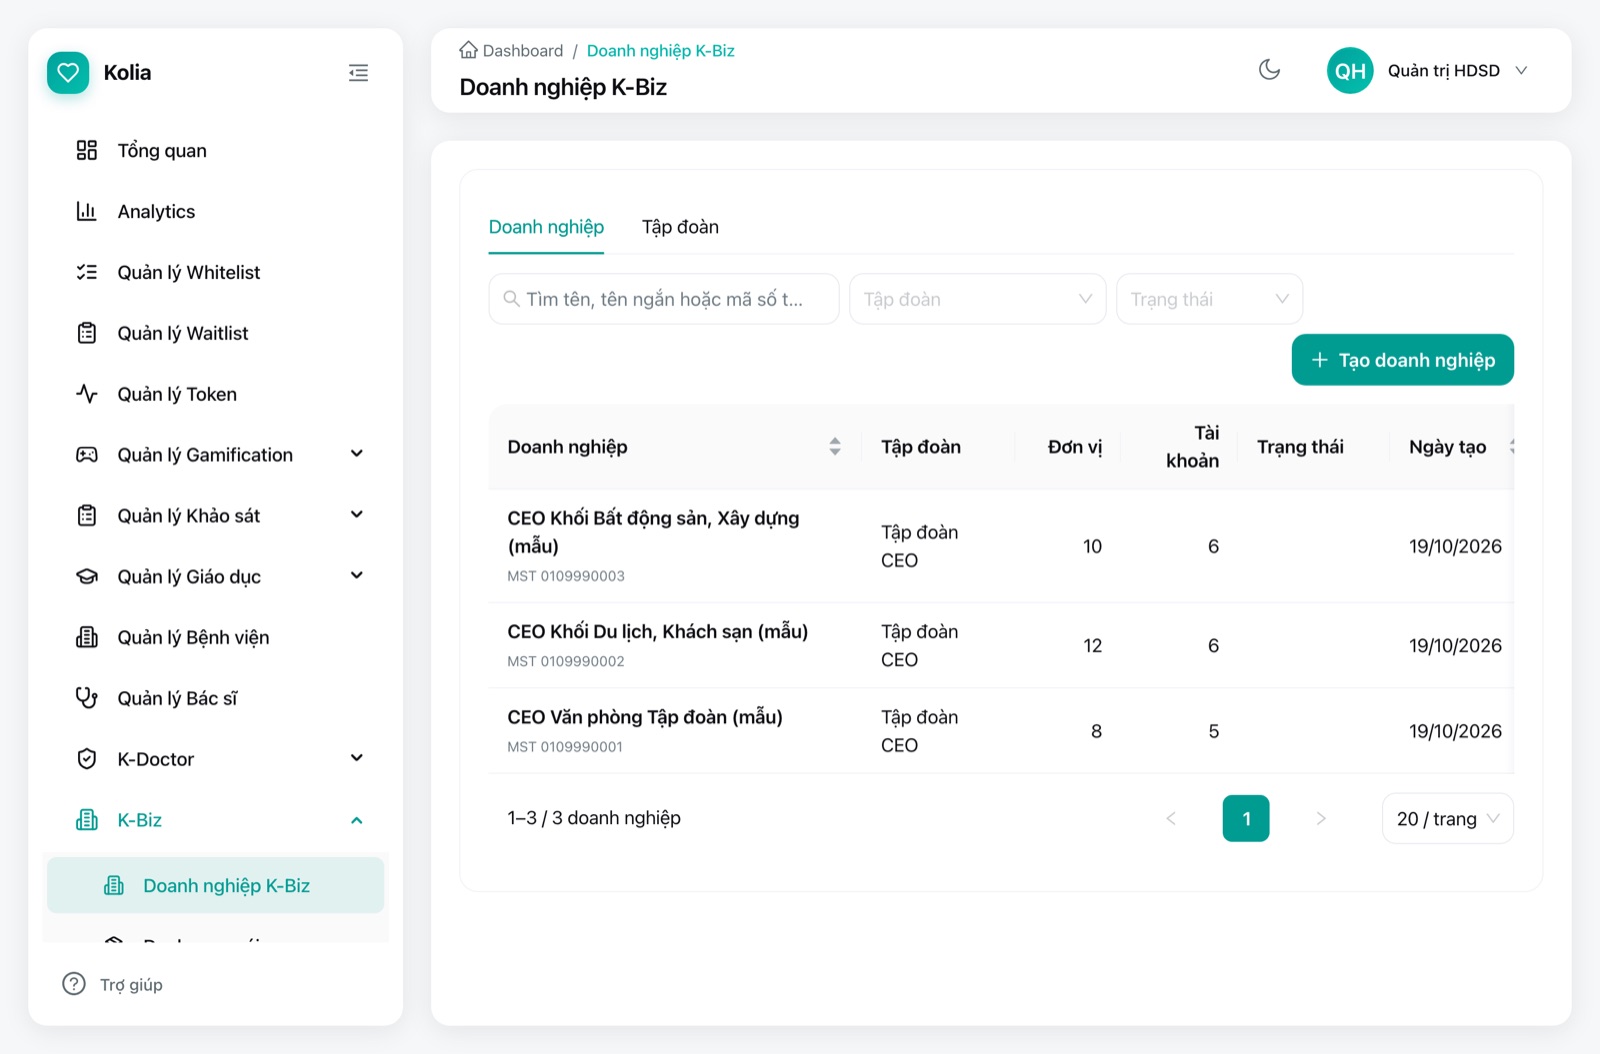This screenshot has width=1600, height=1054.
Task: Click Tạo doanh nghiệp button
Action: (1403, 360)
